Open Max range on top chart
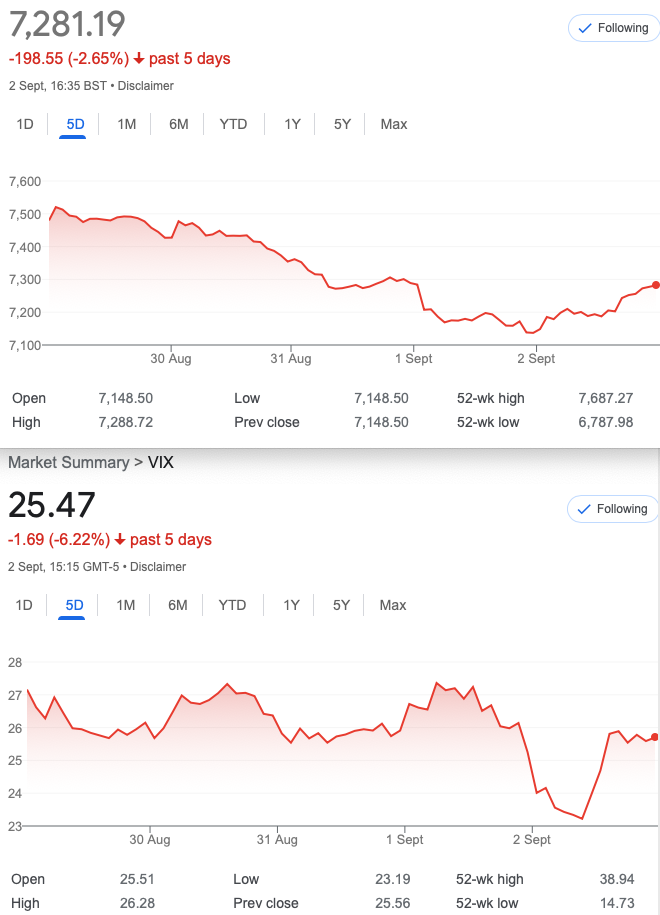The width and height of the screenshot is (660, 915). pyautogui.click(x=394, y=124)
